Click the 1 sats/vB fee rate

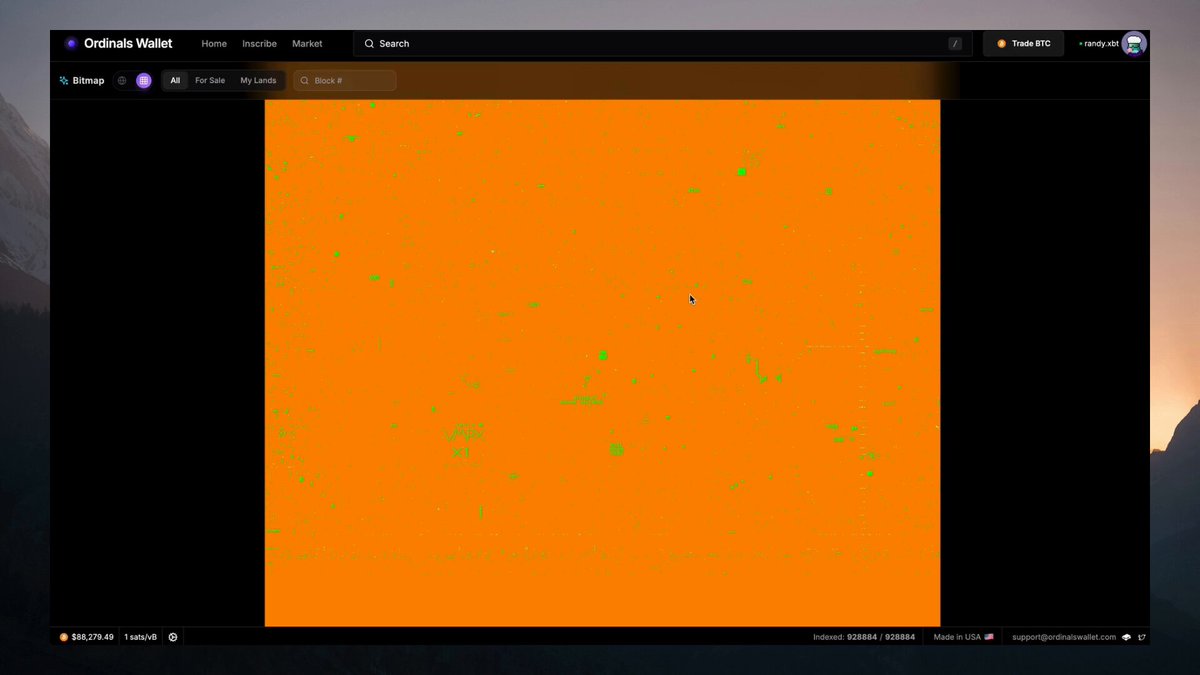click(x=140, y=637)
